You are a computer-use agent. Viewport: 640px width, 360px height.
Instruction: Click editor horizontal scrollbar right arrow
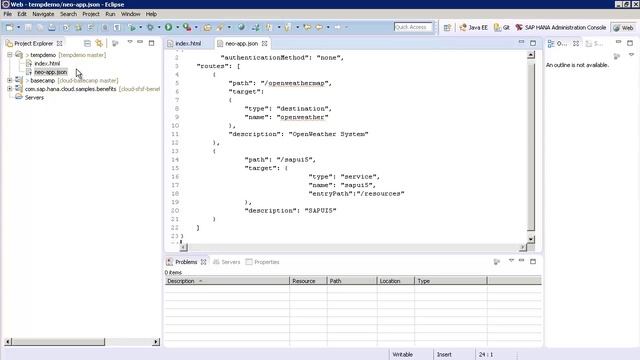522,247
